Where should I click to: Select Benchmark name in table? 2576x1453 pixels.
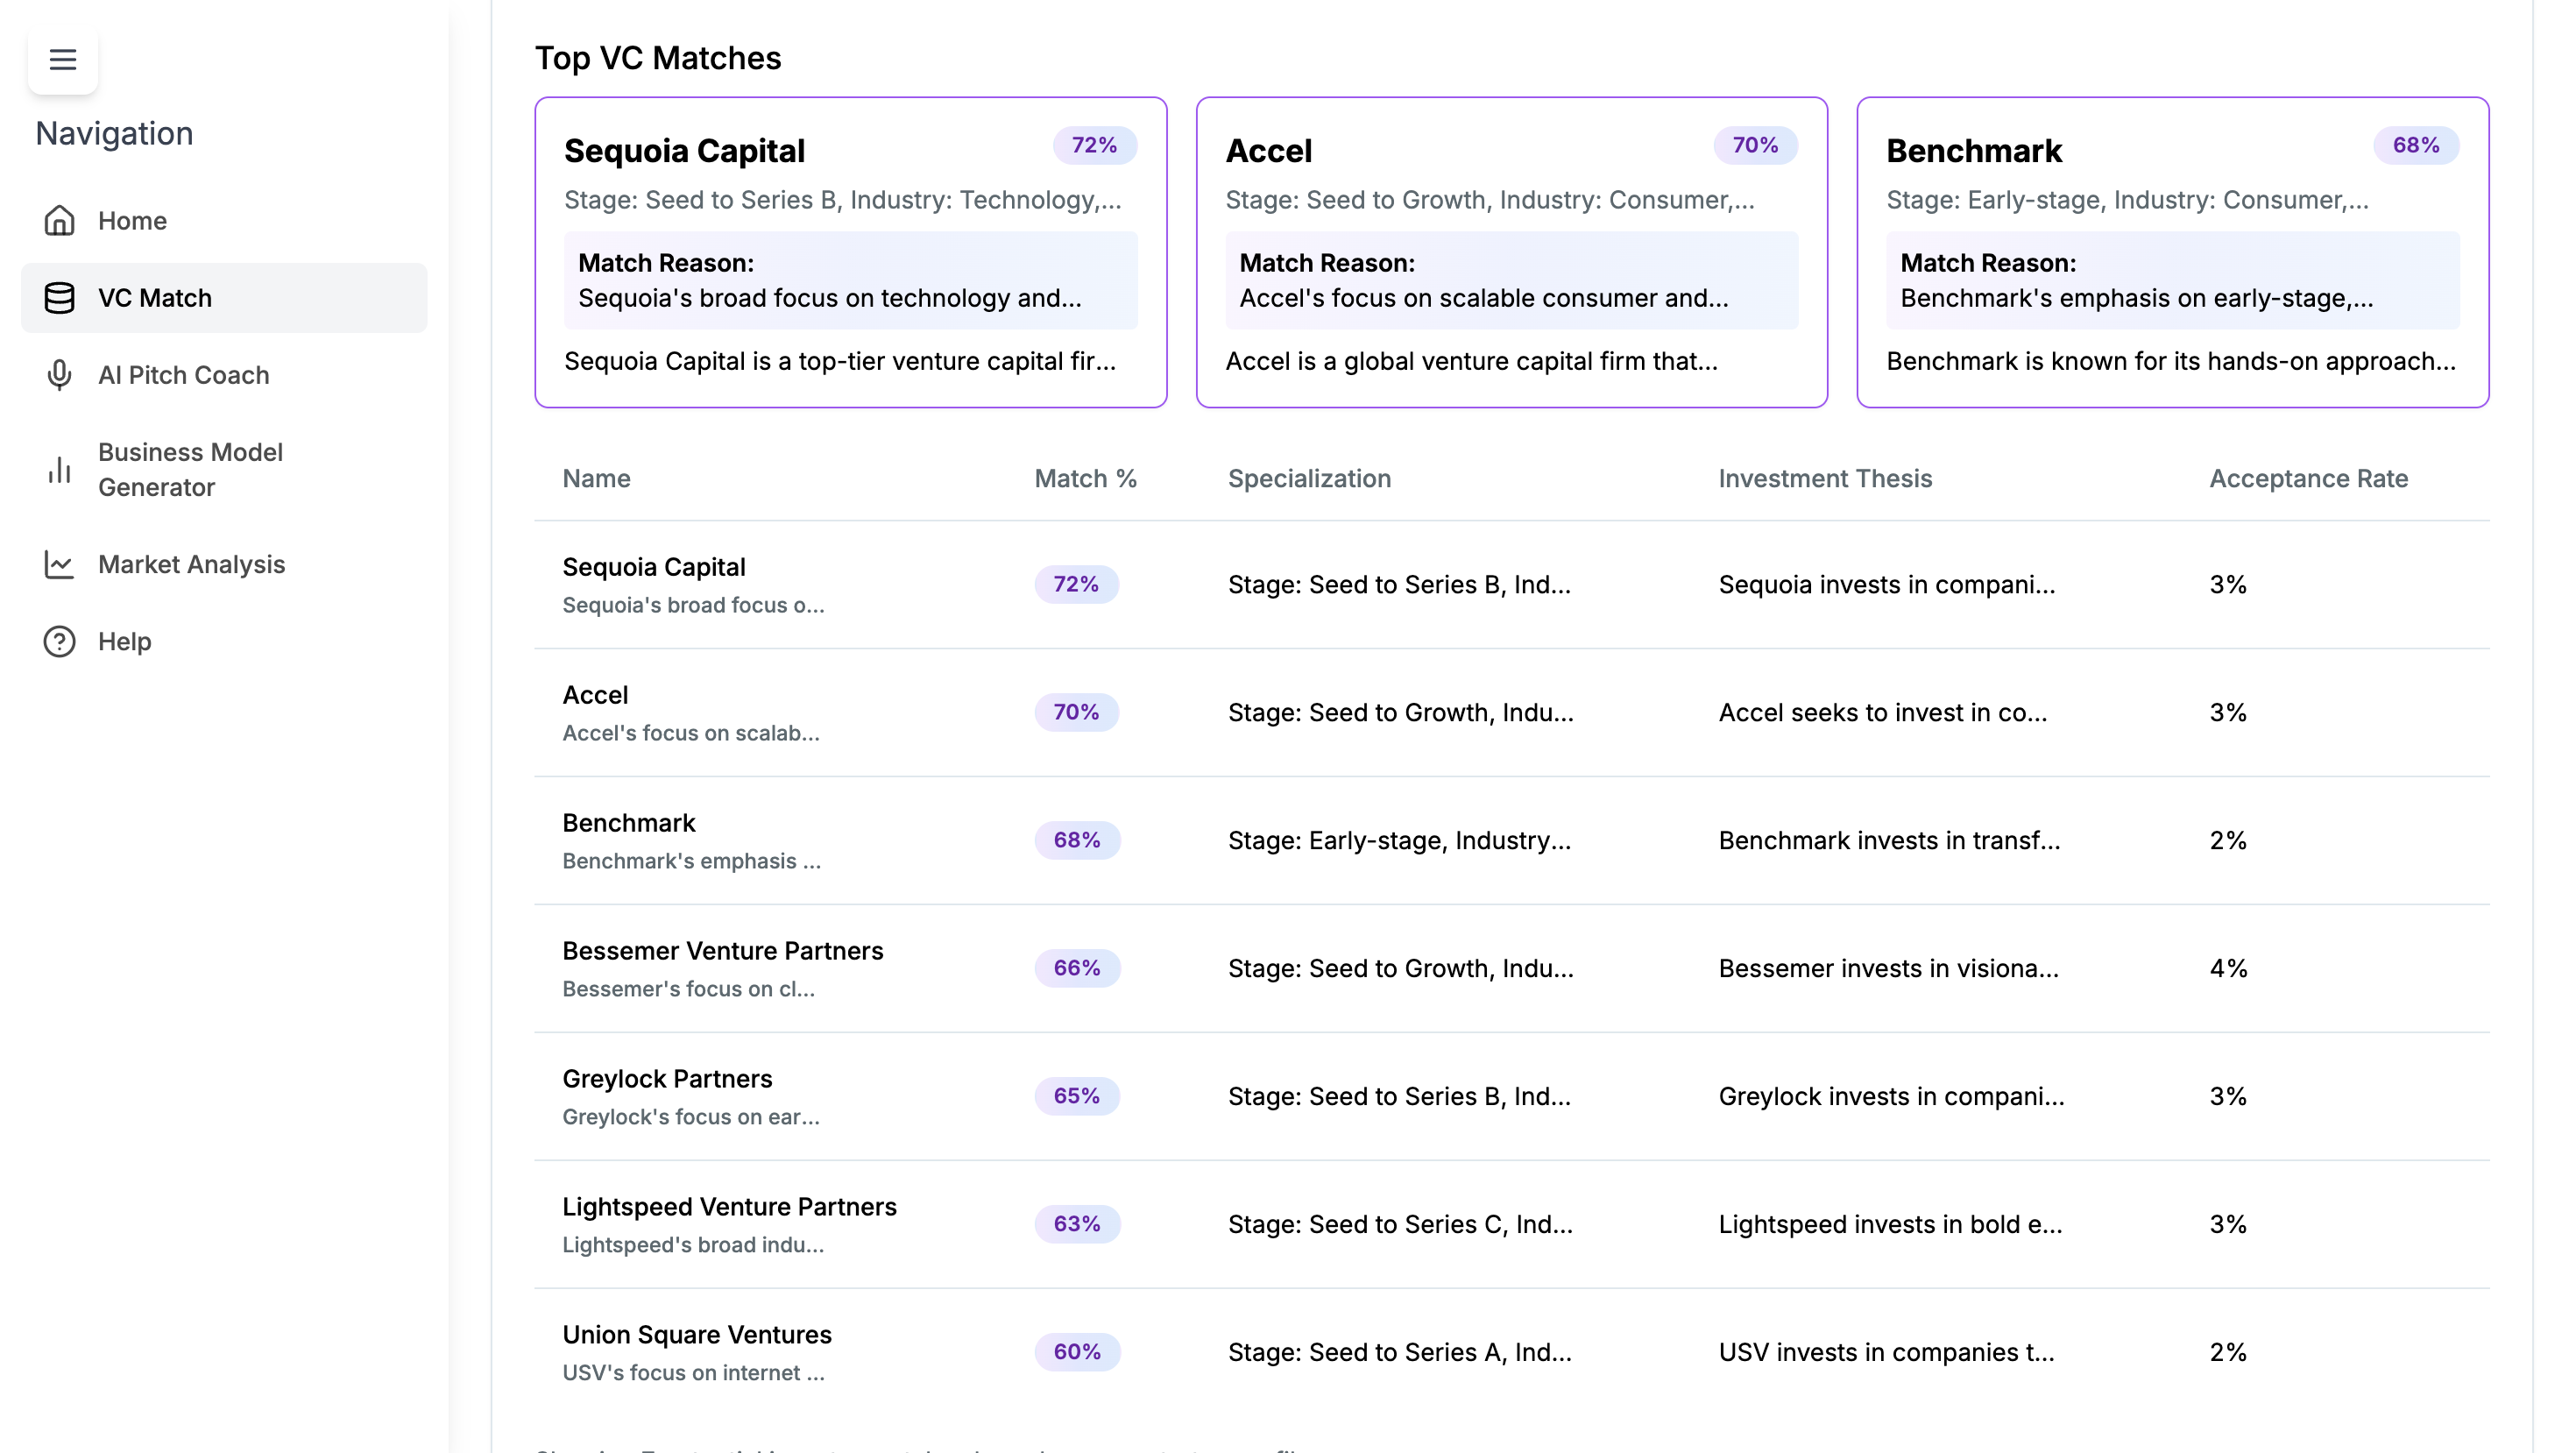628,823
